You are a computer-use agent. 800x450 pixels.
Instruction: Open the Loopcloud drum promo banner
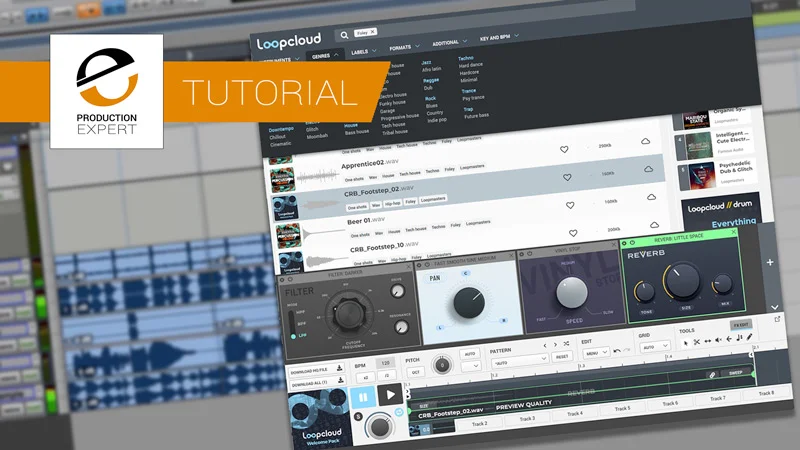720,210
